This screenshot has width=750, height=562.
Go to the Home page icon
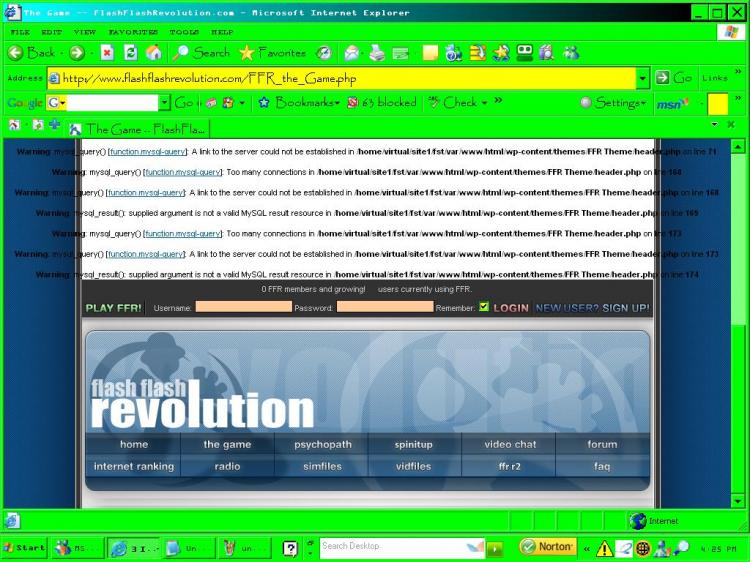click(154, 53)
